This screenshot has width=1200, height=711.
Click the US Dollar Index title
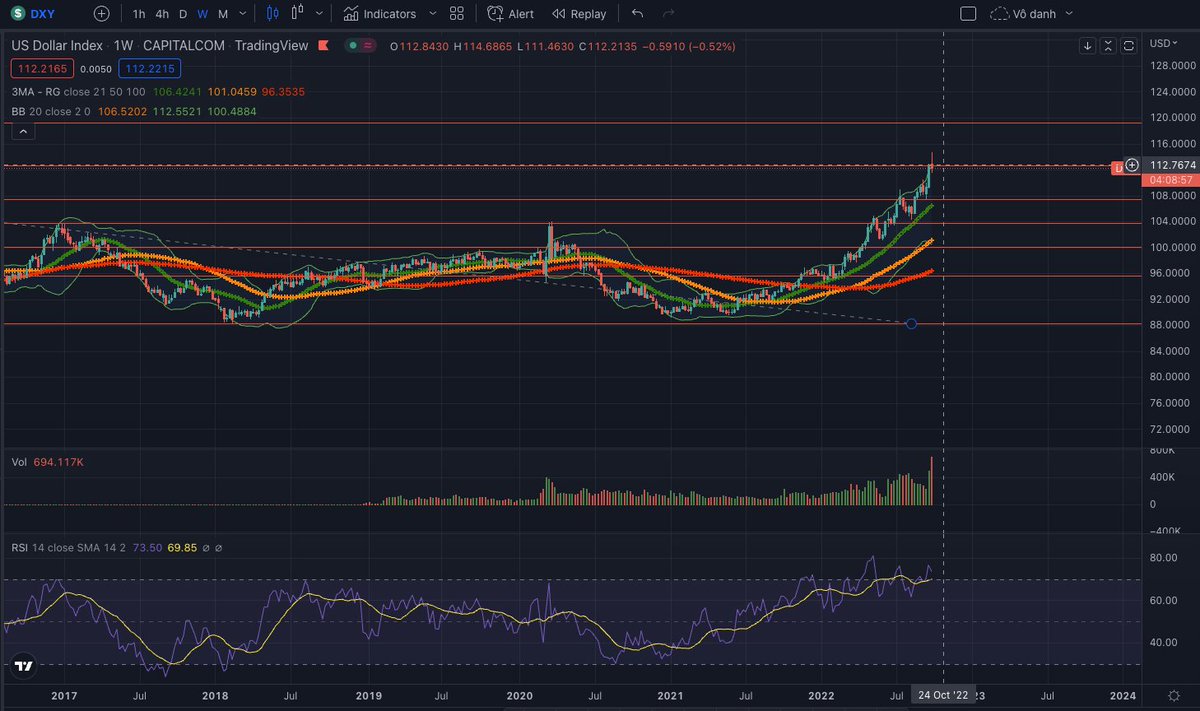pos(56,45)
